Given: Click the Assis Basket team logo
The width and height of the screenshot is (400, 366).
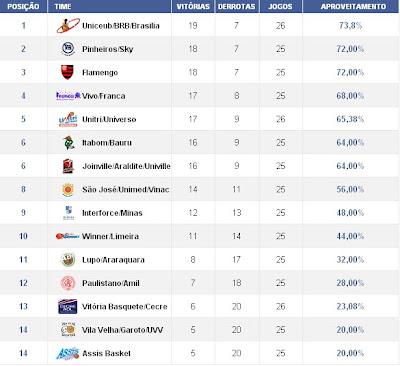Looking at the screenshot, I should 68,353.
